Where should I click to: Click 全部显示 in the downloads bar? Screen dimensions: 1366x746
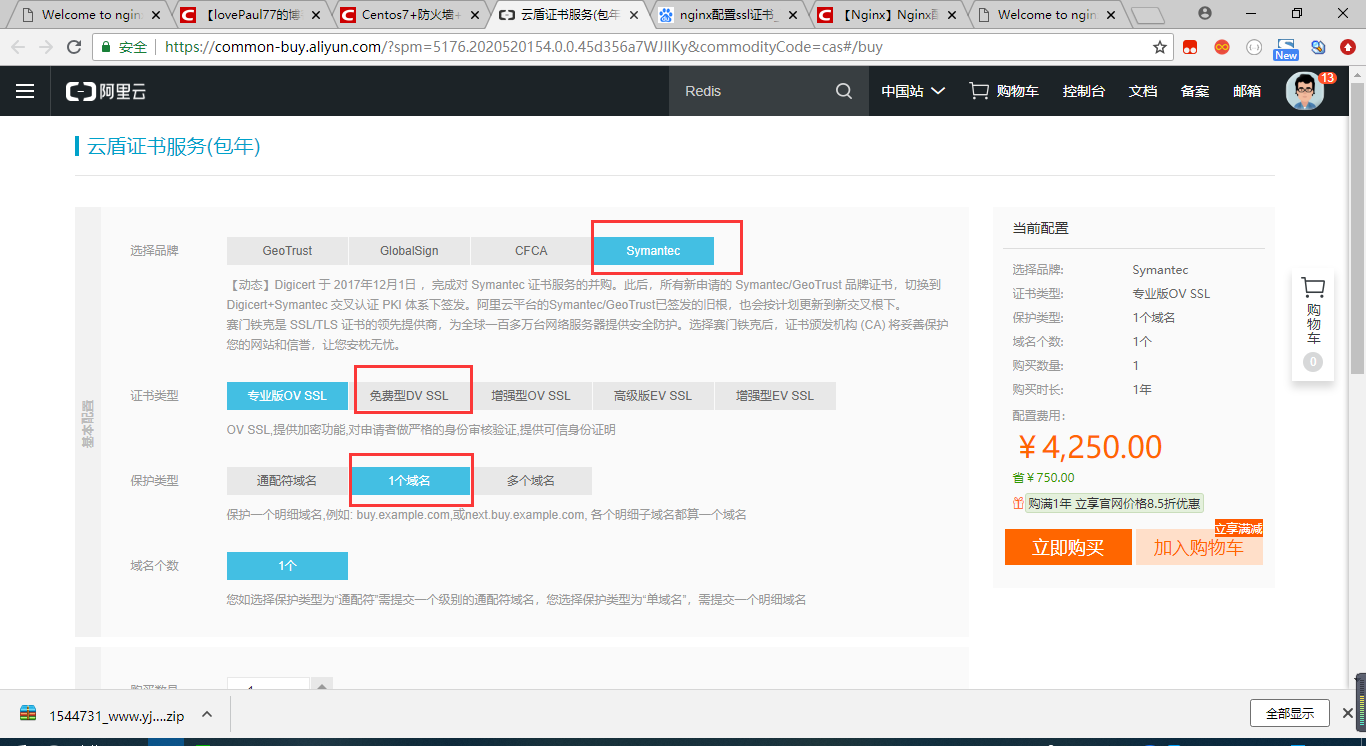(x=1290, y=714)
